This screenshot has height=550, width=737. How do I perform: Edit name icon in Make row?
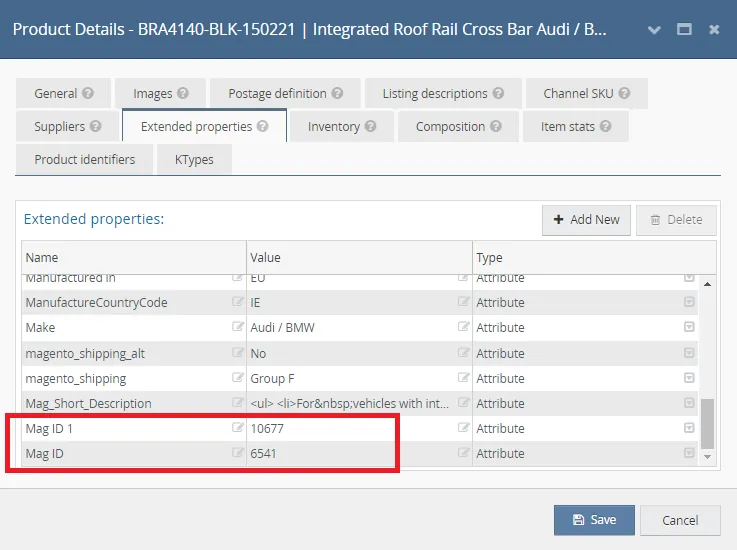click(238, 326)
